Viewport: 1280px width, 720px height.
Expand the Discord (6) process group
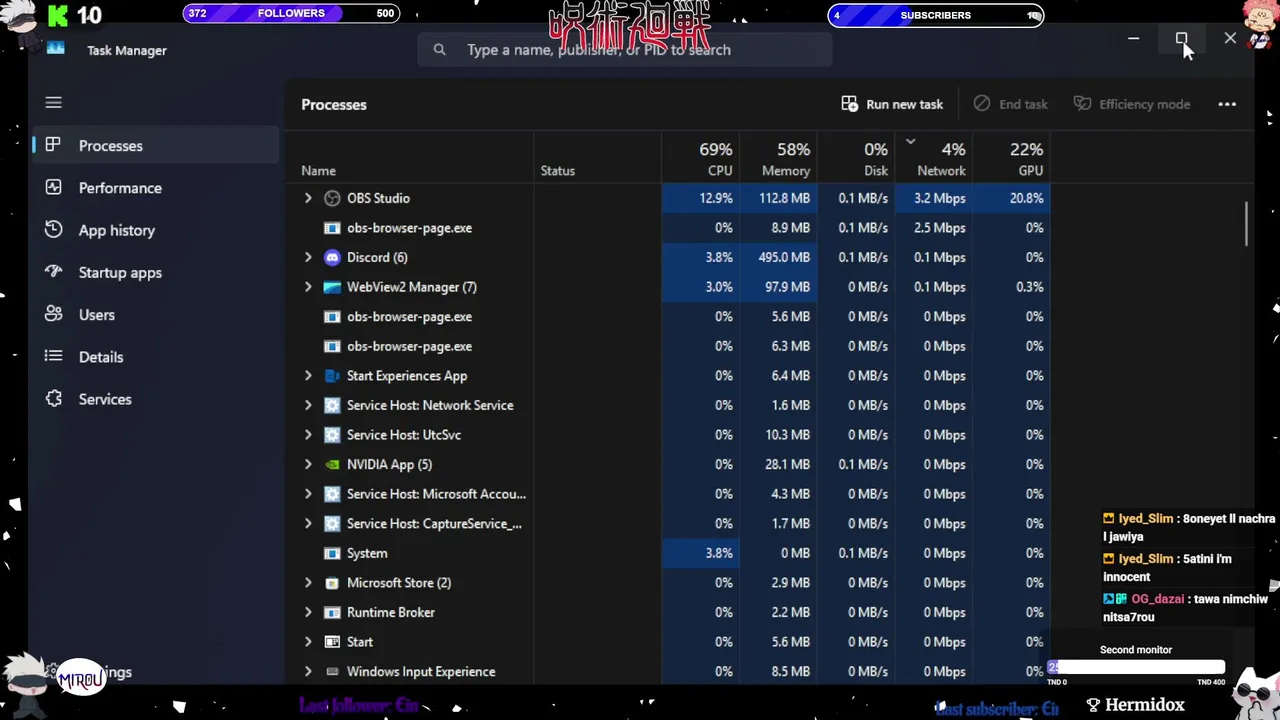(x=308, y=257)
